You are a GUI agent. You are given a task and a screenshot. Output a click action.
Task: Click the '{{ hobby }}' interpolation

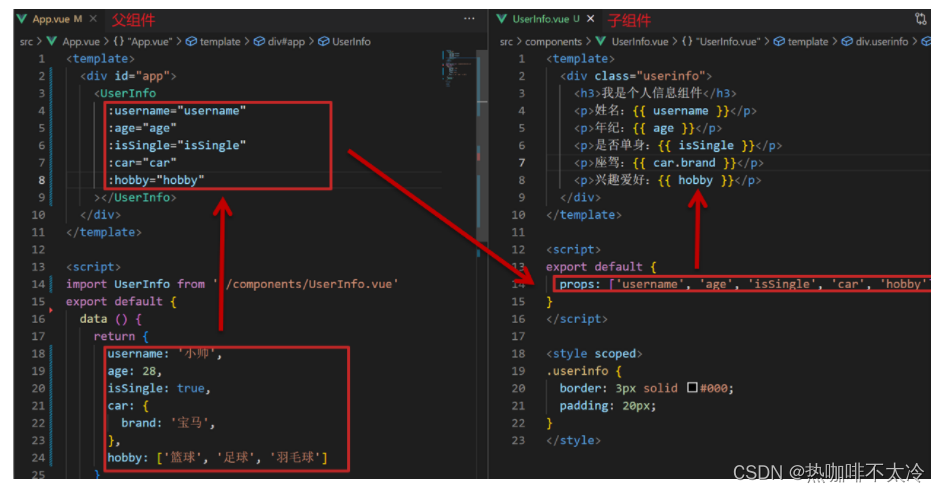click(x=696, y=180)
